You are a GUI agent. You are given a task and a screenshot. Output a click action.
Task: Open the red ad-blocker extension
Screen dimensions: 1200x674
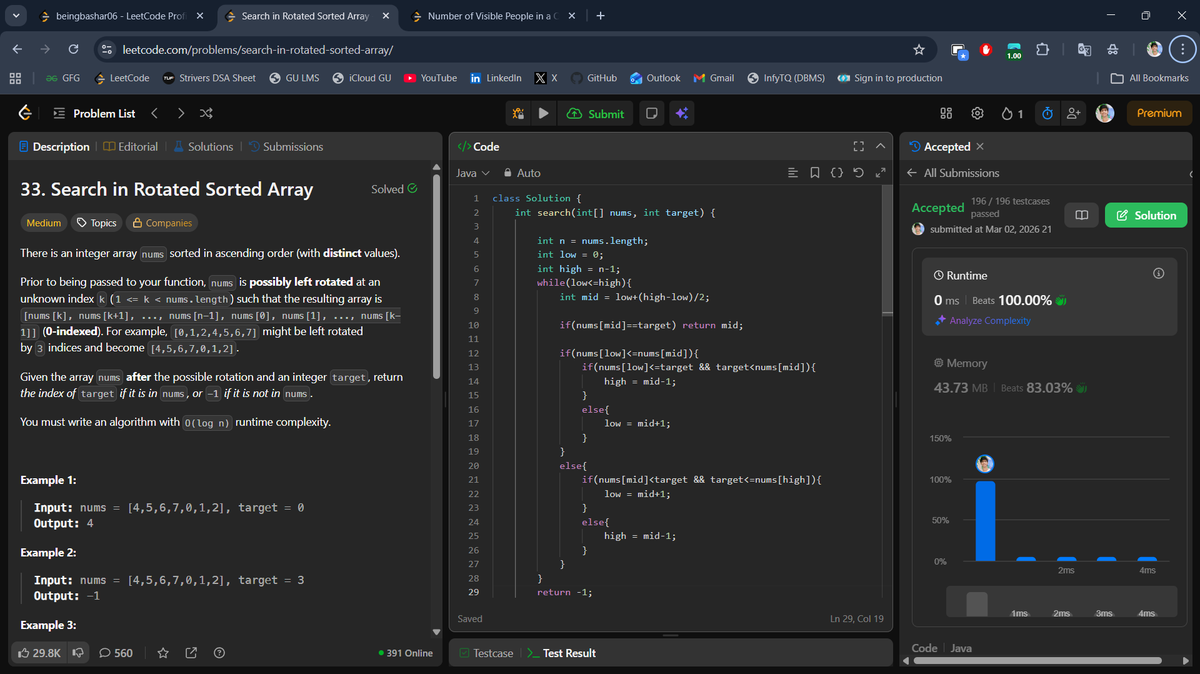(986, 49)
